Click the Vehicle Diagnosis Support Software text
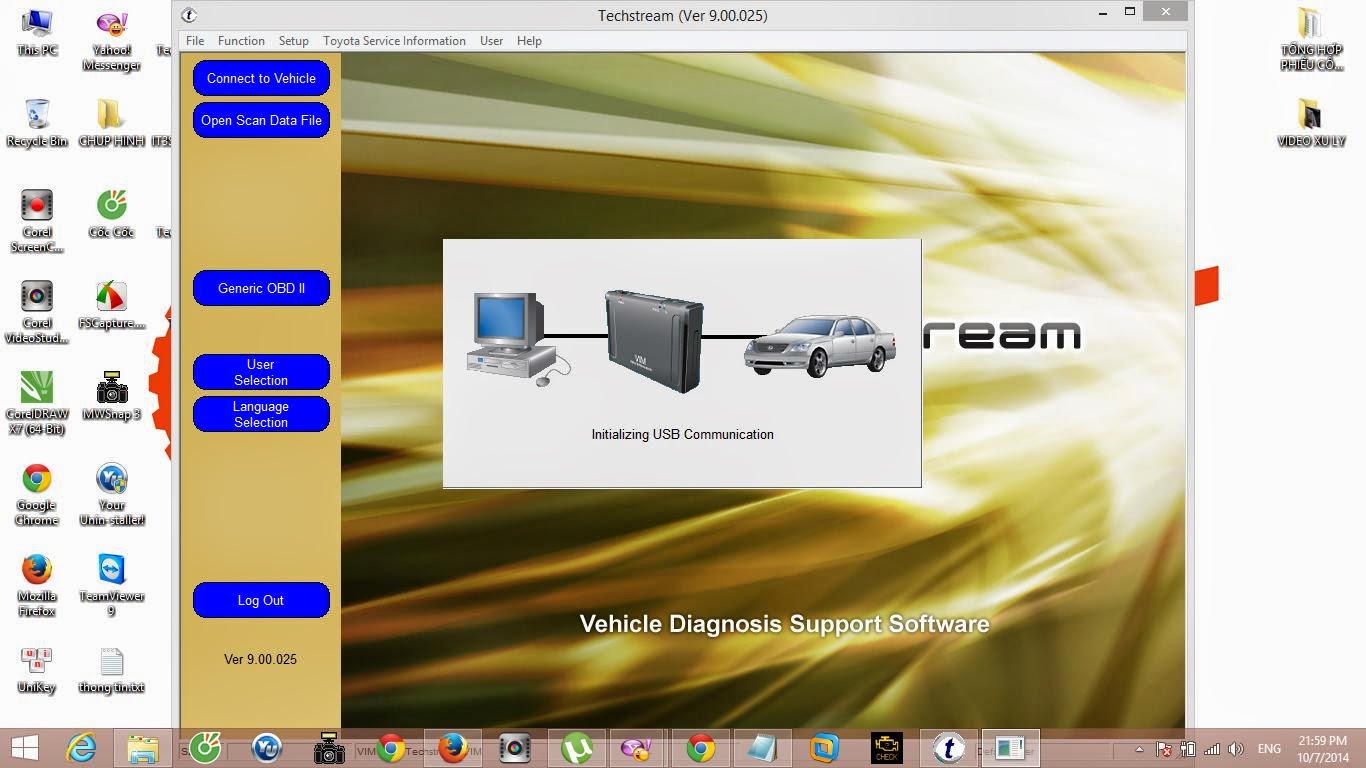1366x768 pixels. (x=785, y=624)
